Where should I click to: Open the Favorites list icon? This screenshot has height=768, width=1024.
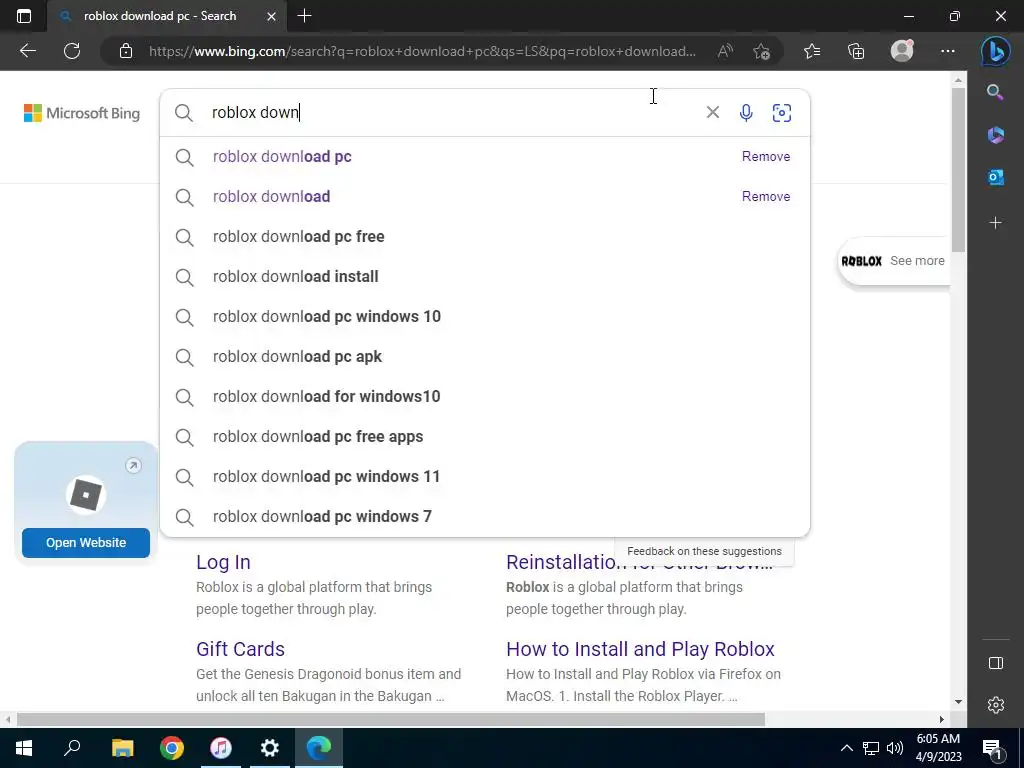(x=812, y=51)
